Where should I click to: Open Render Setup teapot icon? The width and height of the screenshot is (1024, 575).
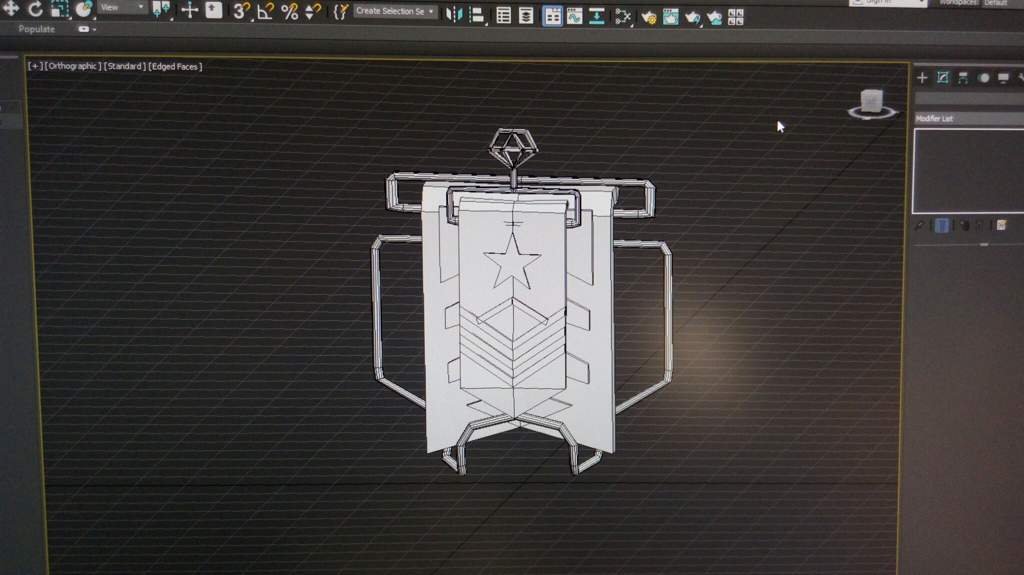(x=648, y=17)
